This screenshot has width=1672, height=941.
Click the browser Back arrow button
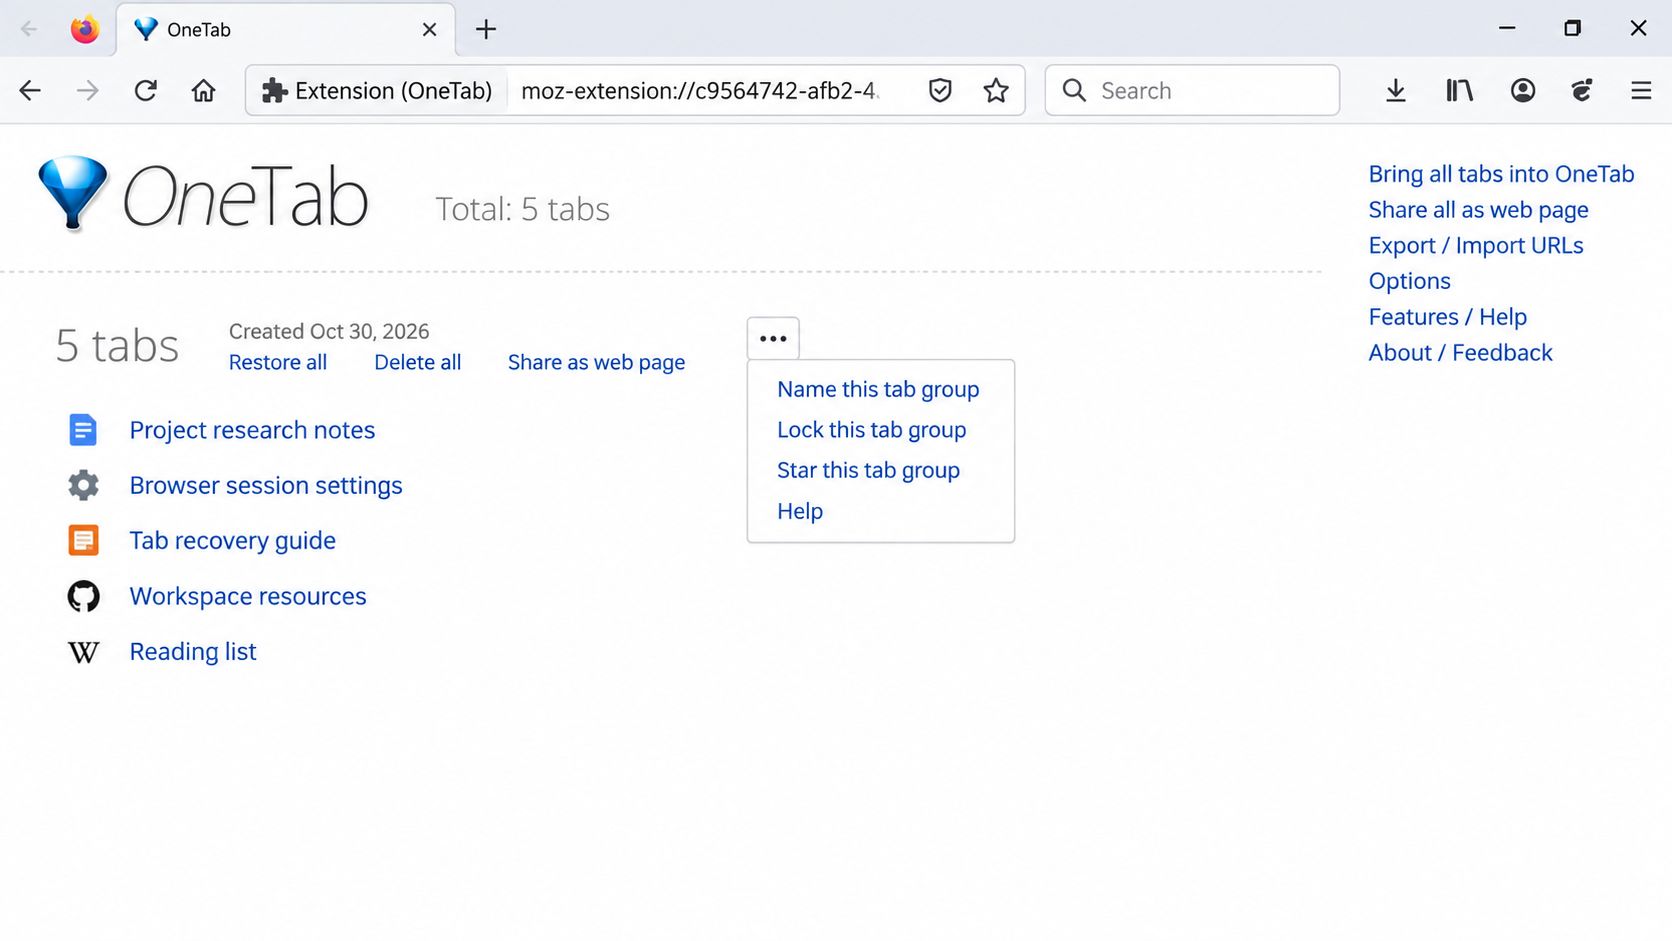pyautogui.click(x=30, y=91)
